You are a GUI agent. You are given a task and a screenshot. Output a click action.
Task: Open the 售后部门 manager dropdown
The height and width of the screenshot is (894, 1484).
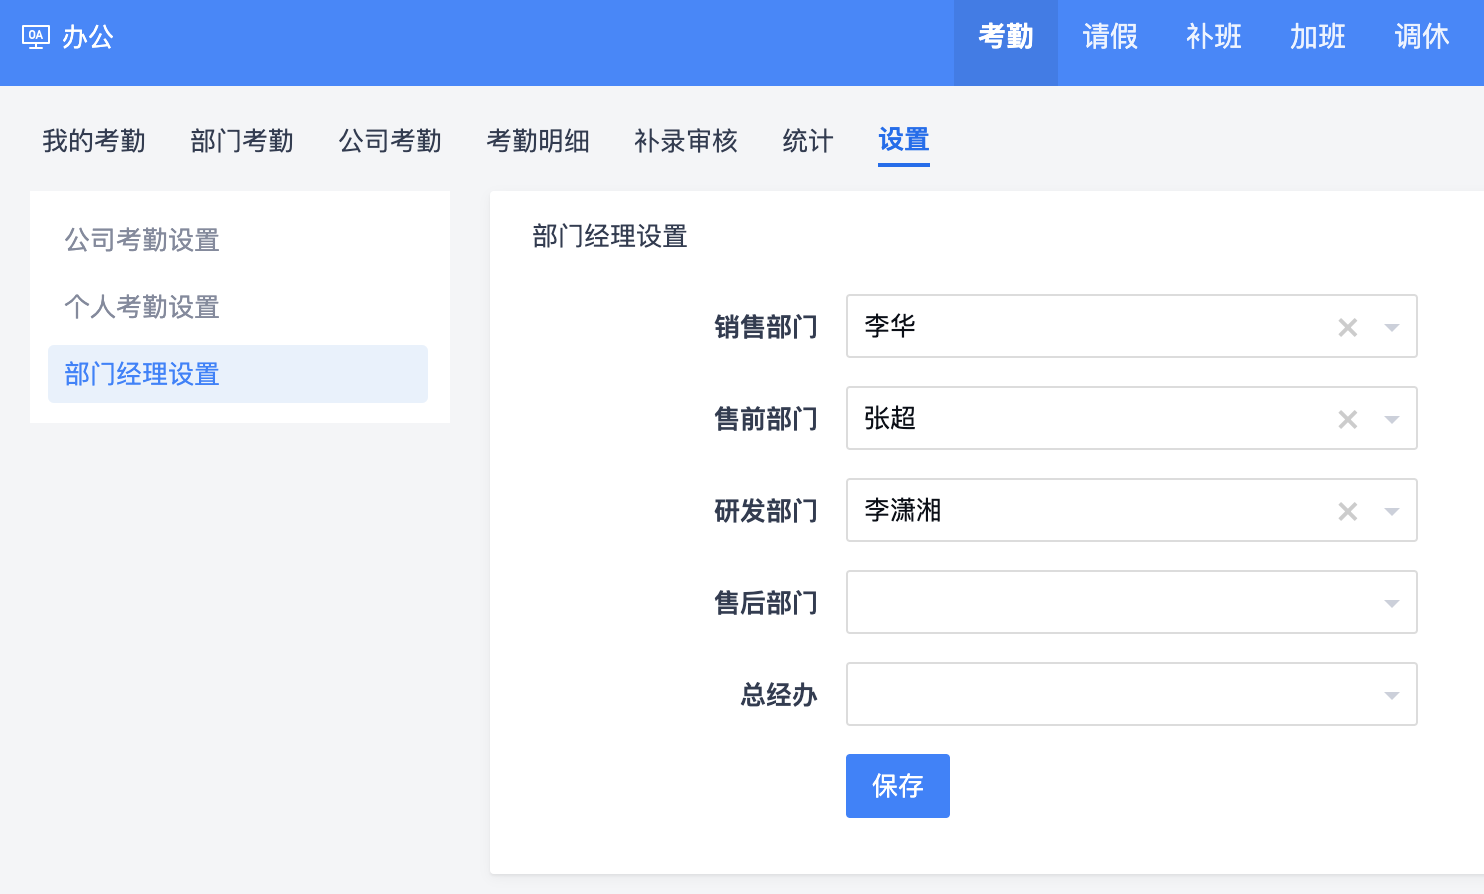[1131, 602]
